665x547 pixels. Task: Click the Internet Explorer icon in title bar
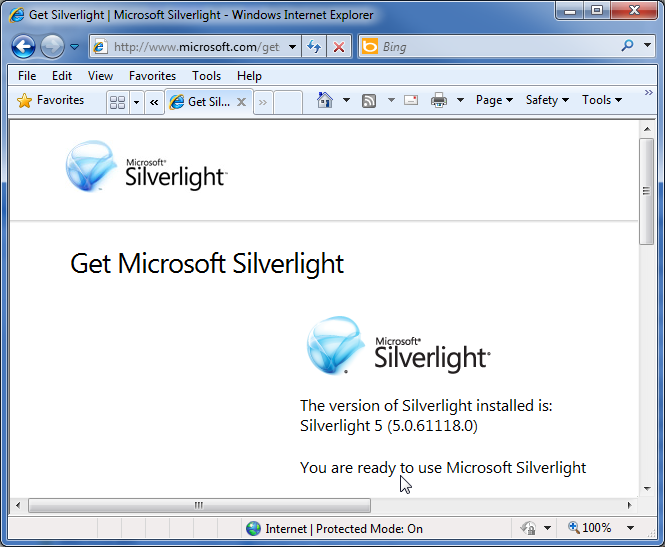[17, 15]
